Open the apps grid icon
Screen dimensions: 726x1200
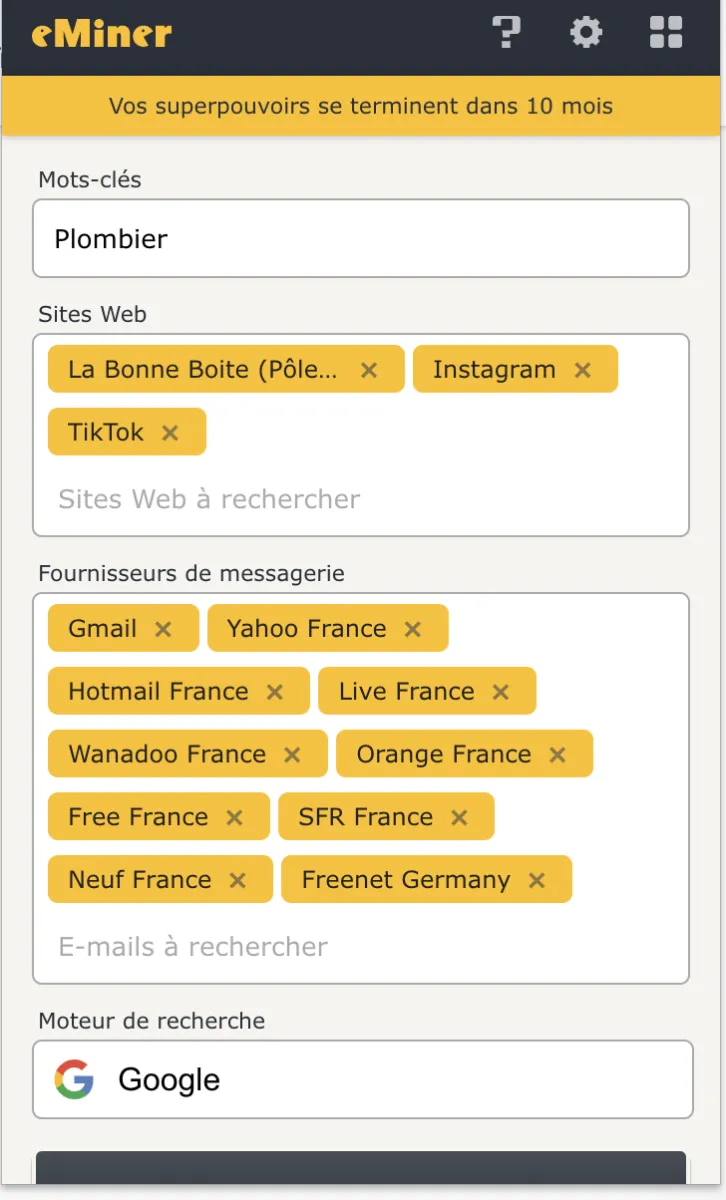click(666, 32)
